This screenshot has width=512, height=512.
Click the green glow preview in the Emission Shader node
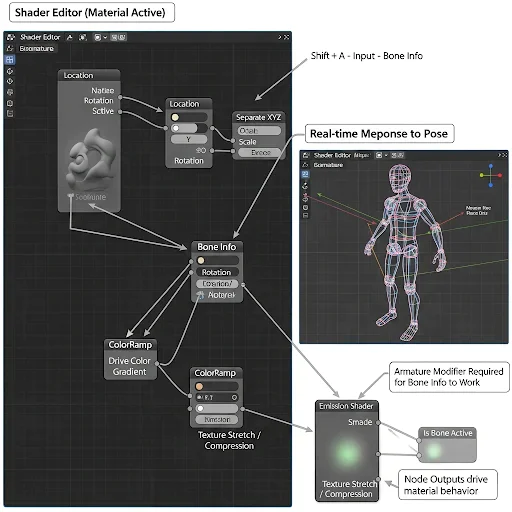(x=347, y=453)
